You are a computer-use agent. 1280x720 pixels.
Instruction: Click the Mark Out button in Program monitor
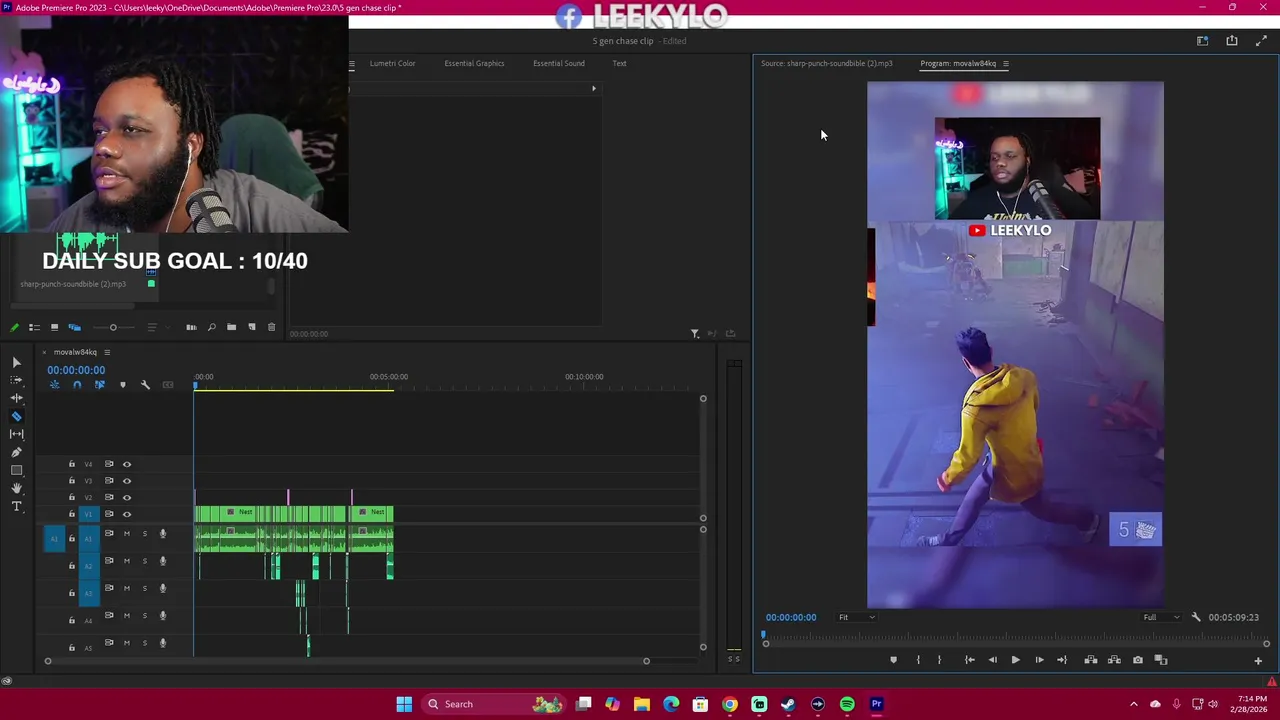point(939,660)
